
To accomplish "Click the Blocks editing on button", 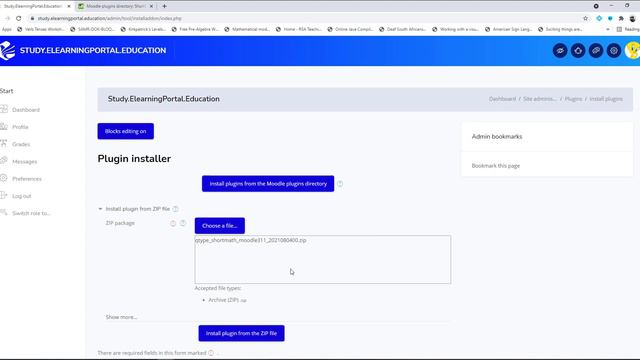I will [x=126, y=131].
